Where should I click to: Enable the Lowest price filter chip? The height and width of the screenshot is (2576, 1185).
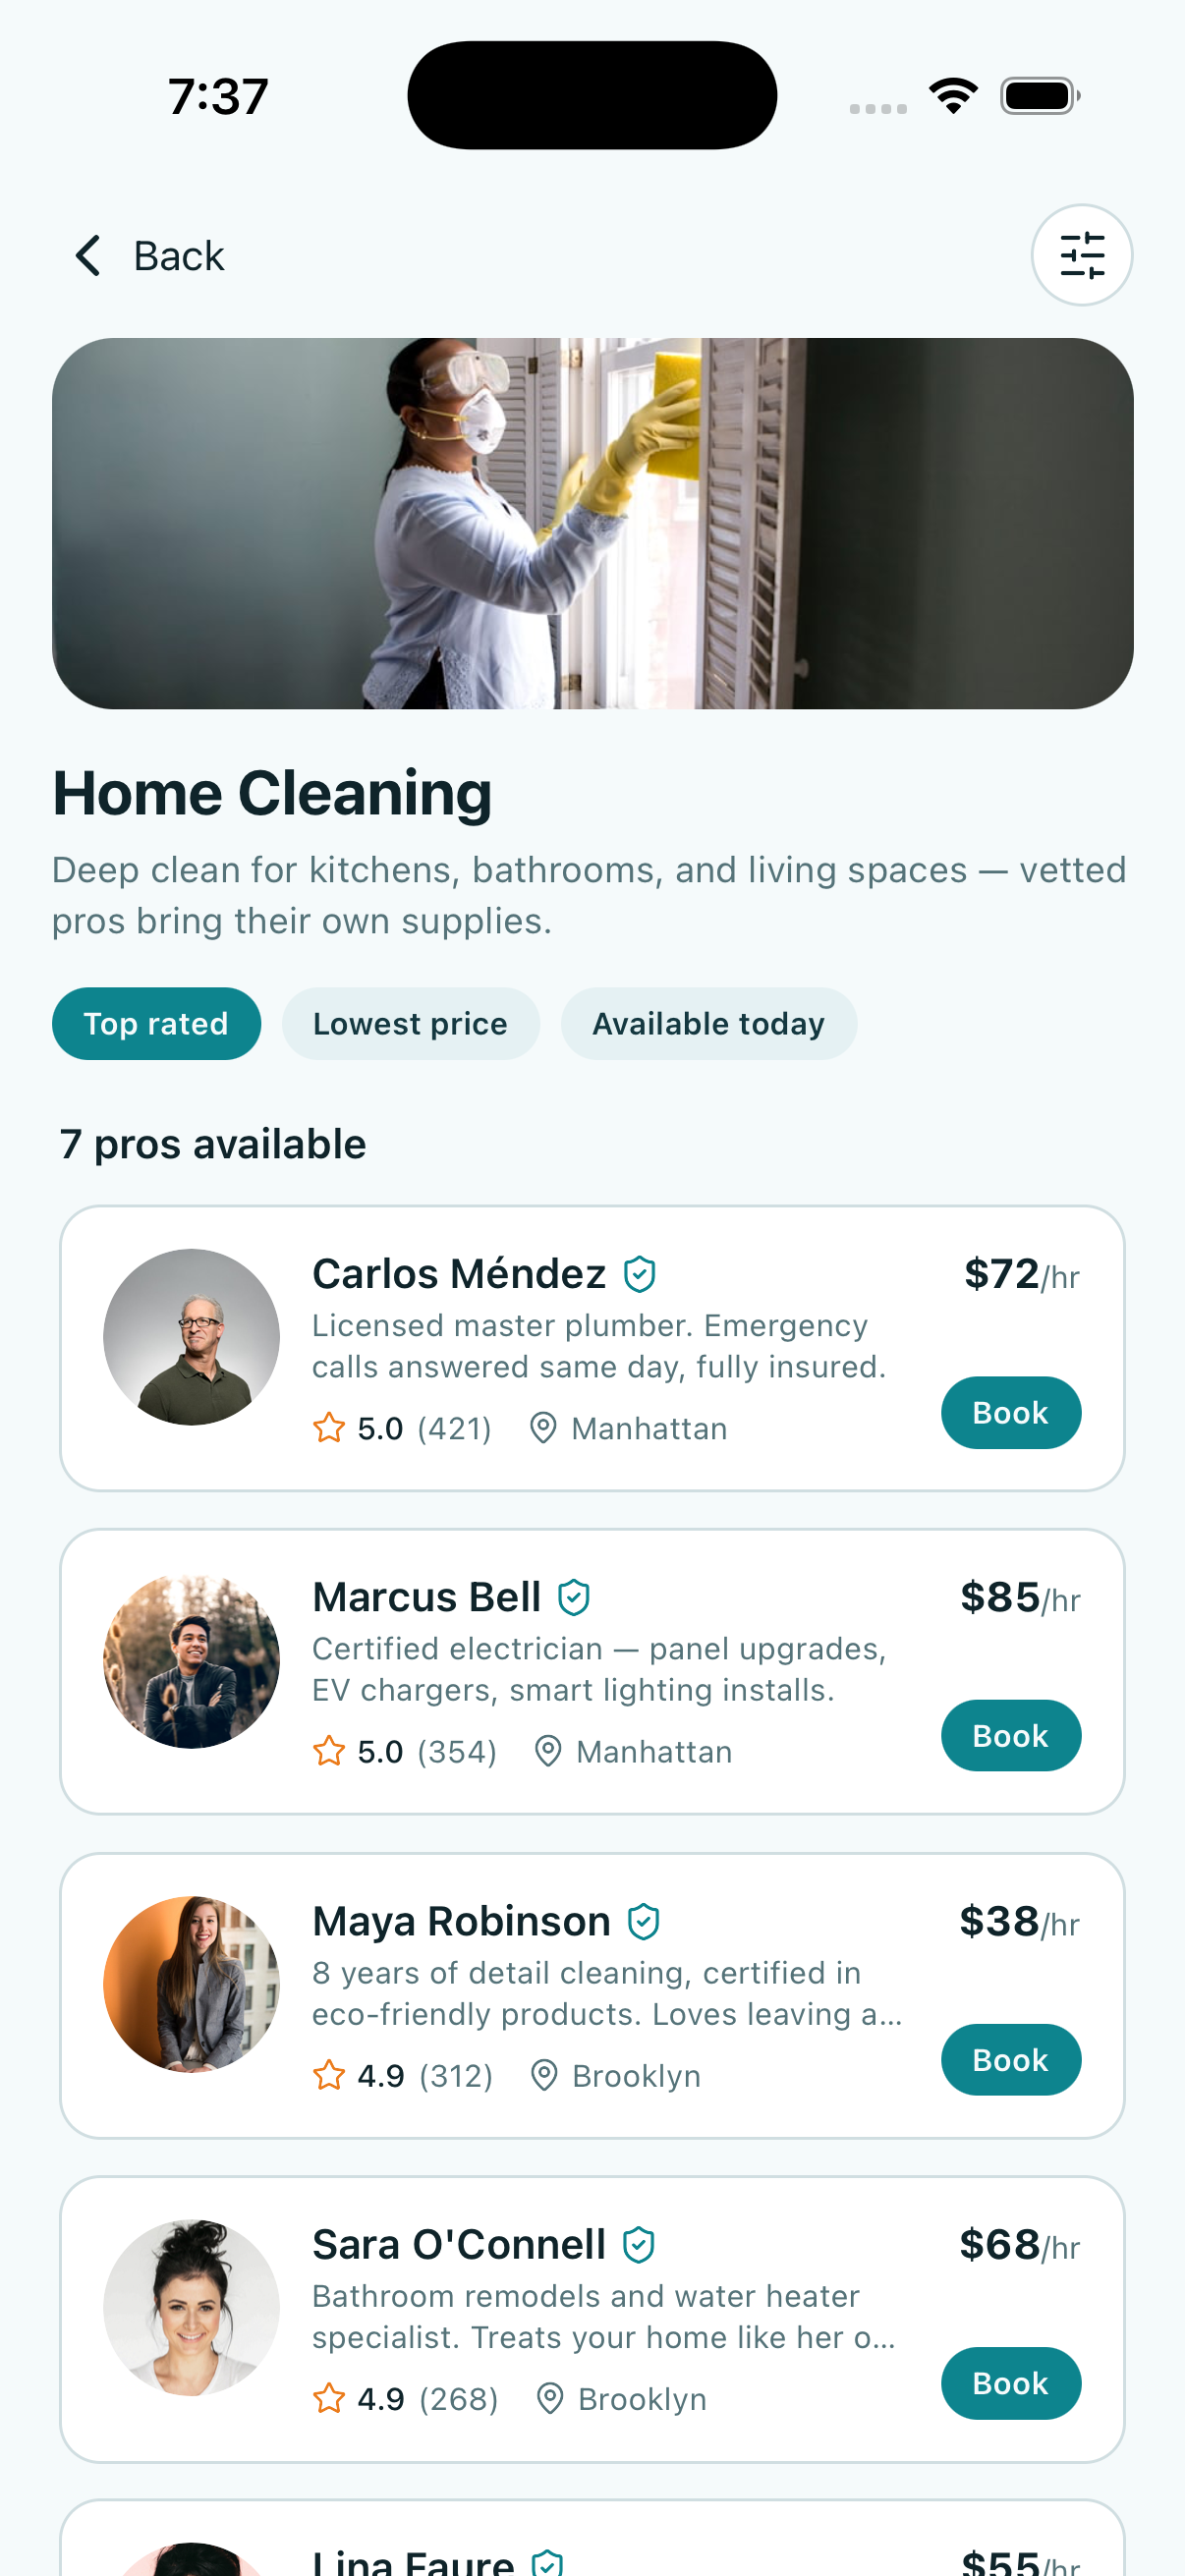coord(410,1023)
